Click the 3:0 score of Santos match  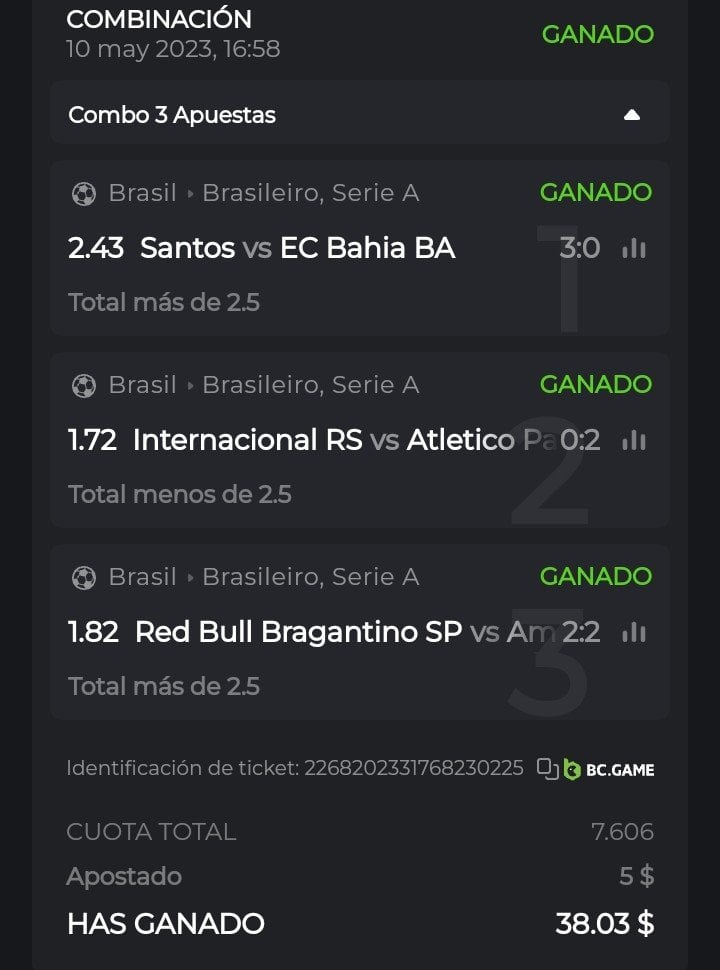tap(580, 248)
